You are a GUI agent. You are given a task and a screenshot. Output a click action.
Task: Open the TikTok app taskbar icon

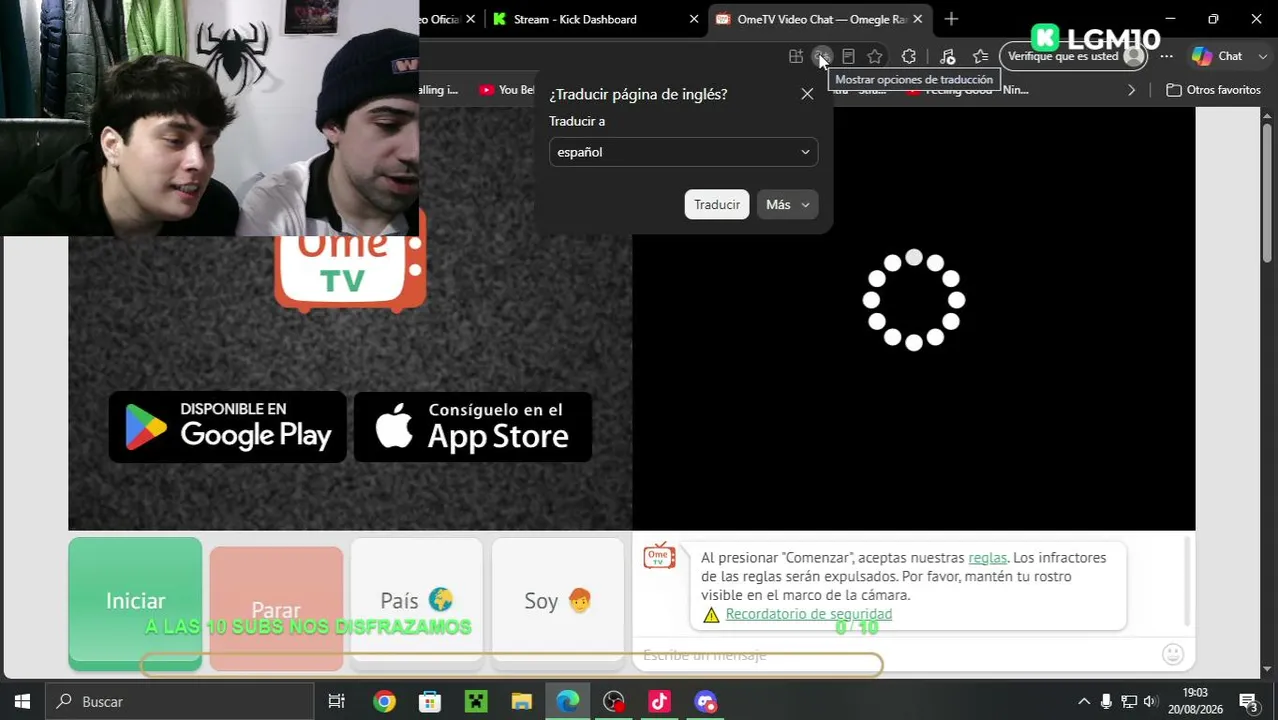point(660,702)
